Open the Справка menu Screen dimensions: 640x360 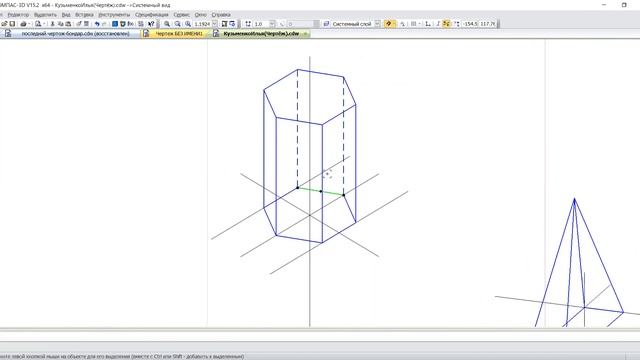click(221, 15)
